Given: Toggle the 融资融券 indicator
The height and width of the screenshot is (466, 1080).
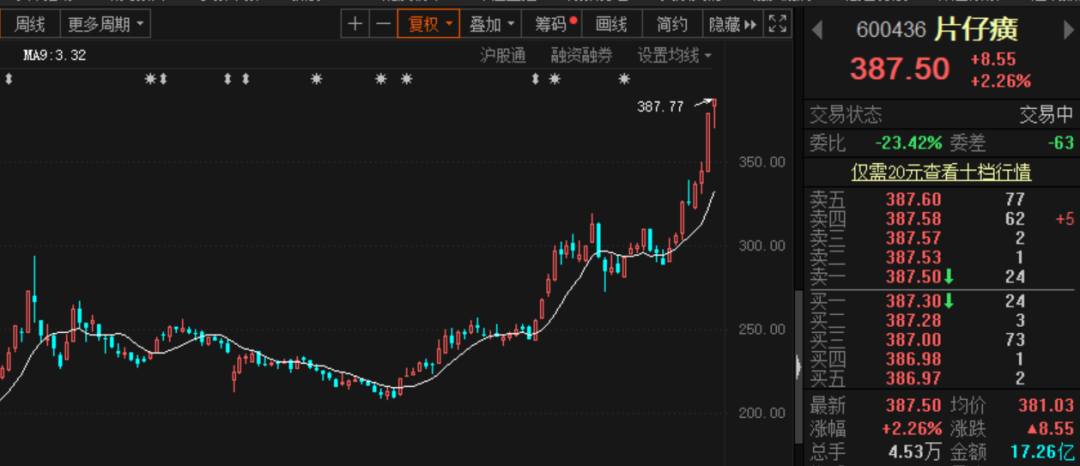Looking at the screenshot, I should (x=581, y=55).
